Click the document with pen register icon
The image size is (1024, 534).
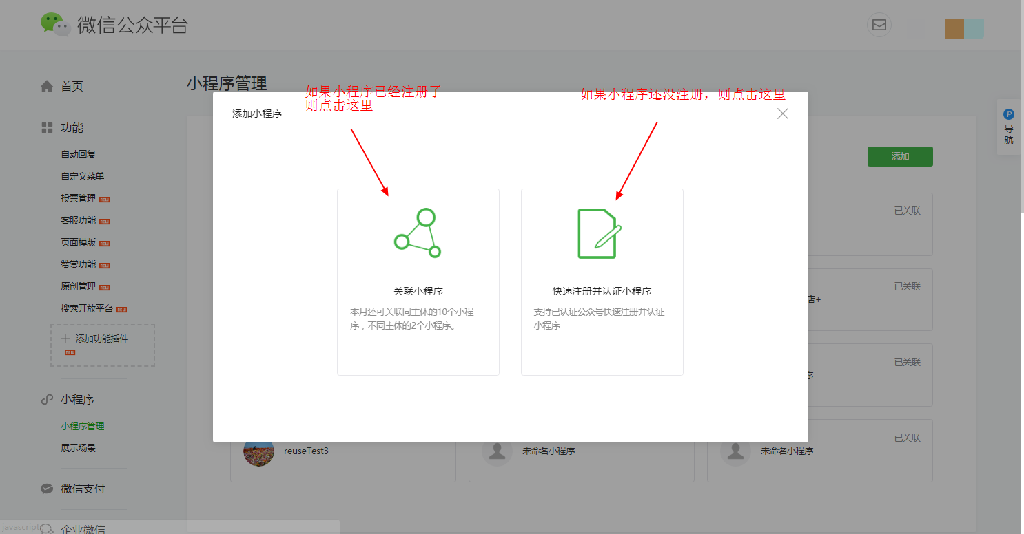click(x=600, y=233)
